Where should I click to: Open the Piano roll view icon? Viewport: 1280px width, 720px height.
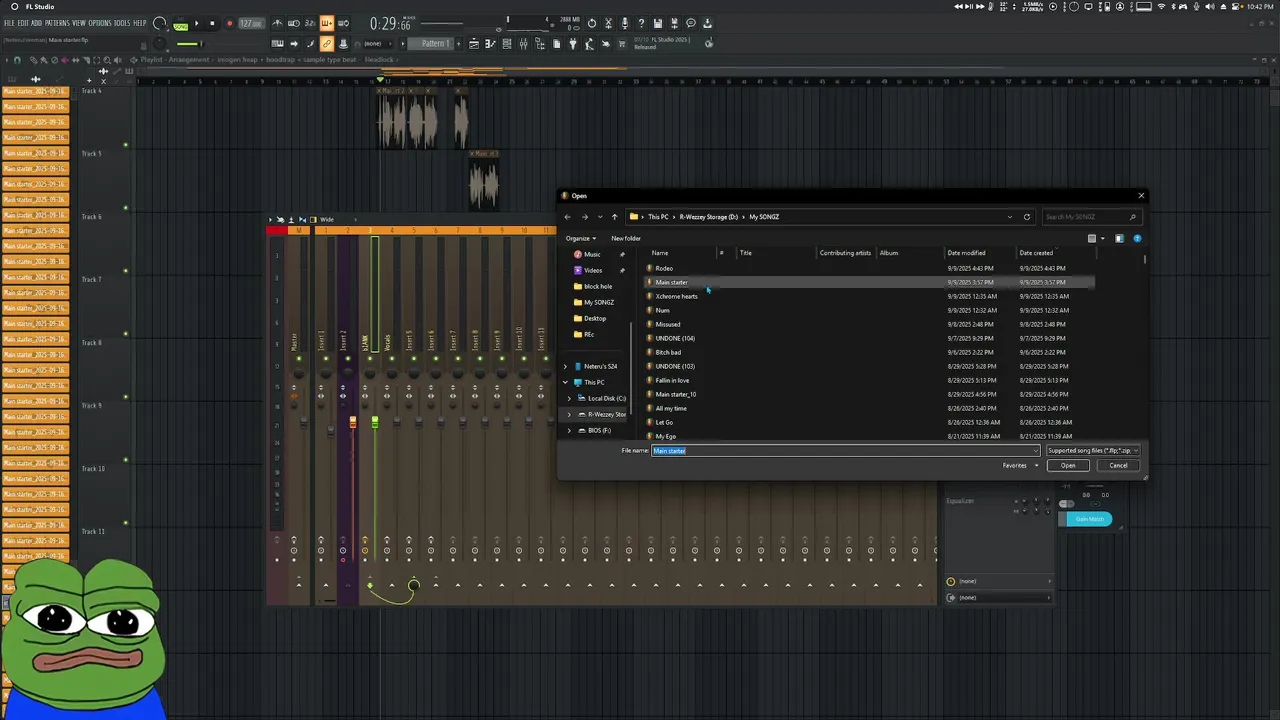pos(490,43)
